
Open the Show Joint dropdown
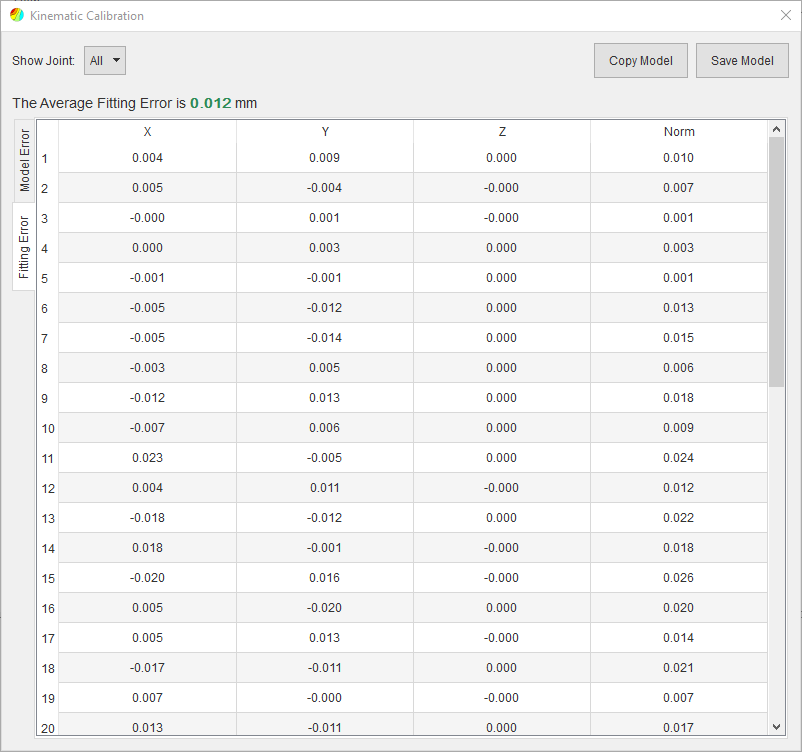pyautogui.click(x=105, y=60)
